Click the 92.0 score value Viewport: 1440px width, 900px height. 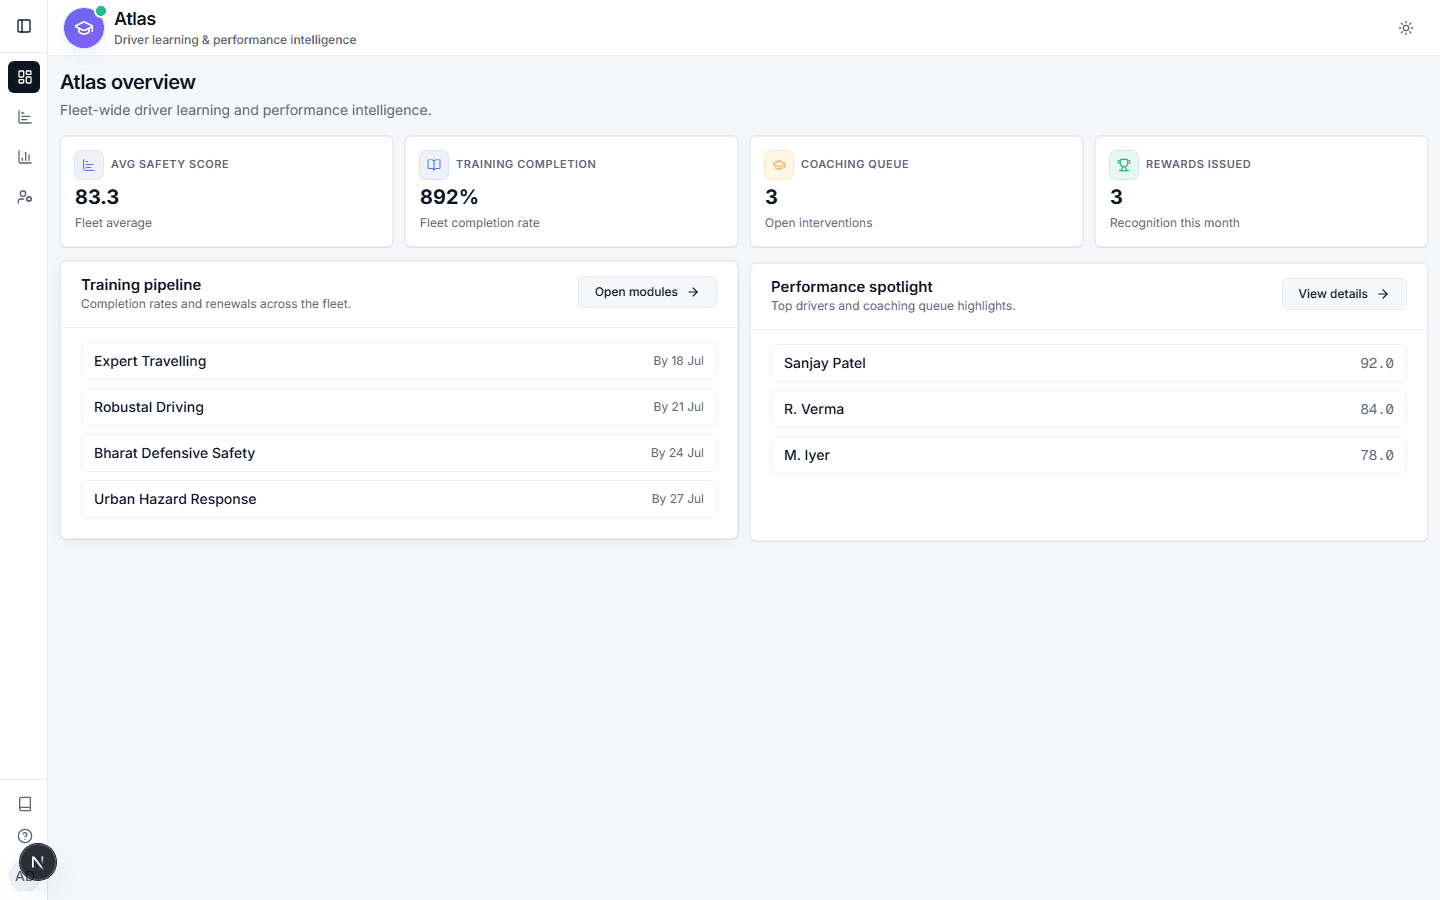1377,363
